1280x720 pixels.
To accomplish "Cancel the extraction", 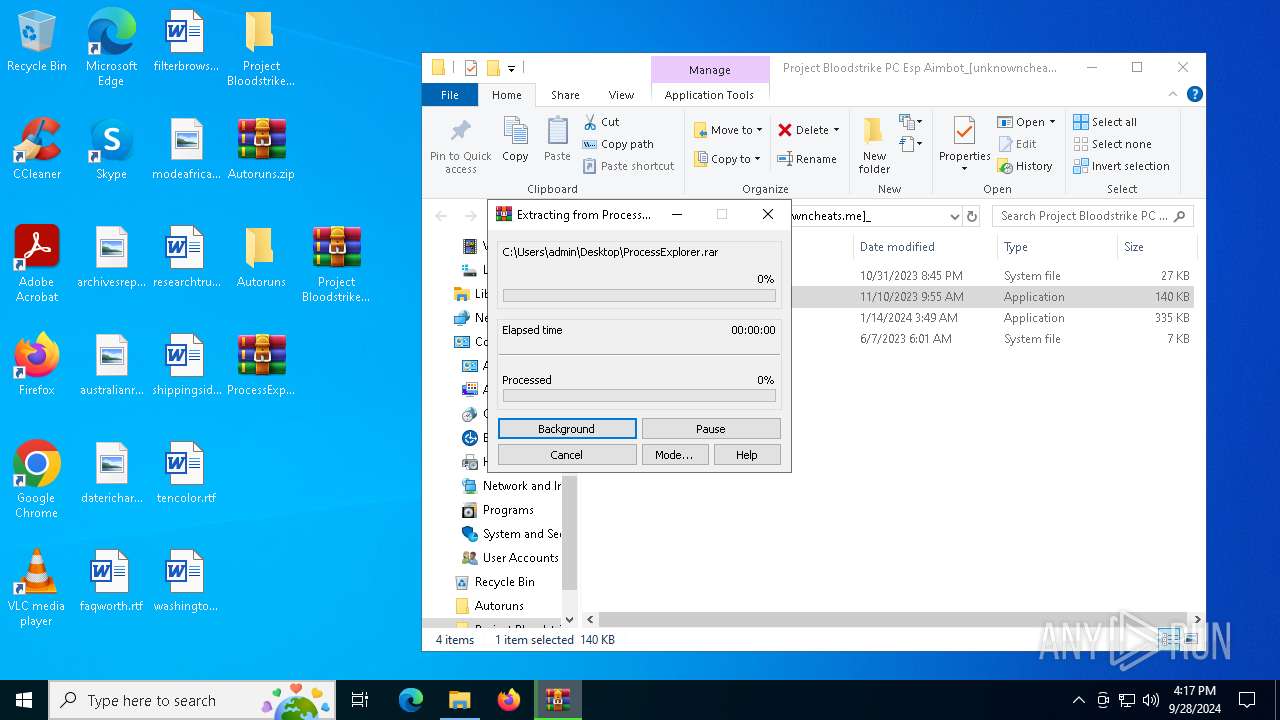I will [567, 455].
